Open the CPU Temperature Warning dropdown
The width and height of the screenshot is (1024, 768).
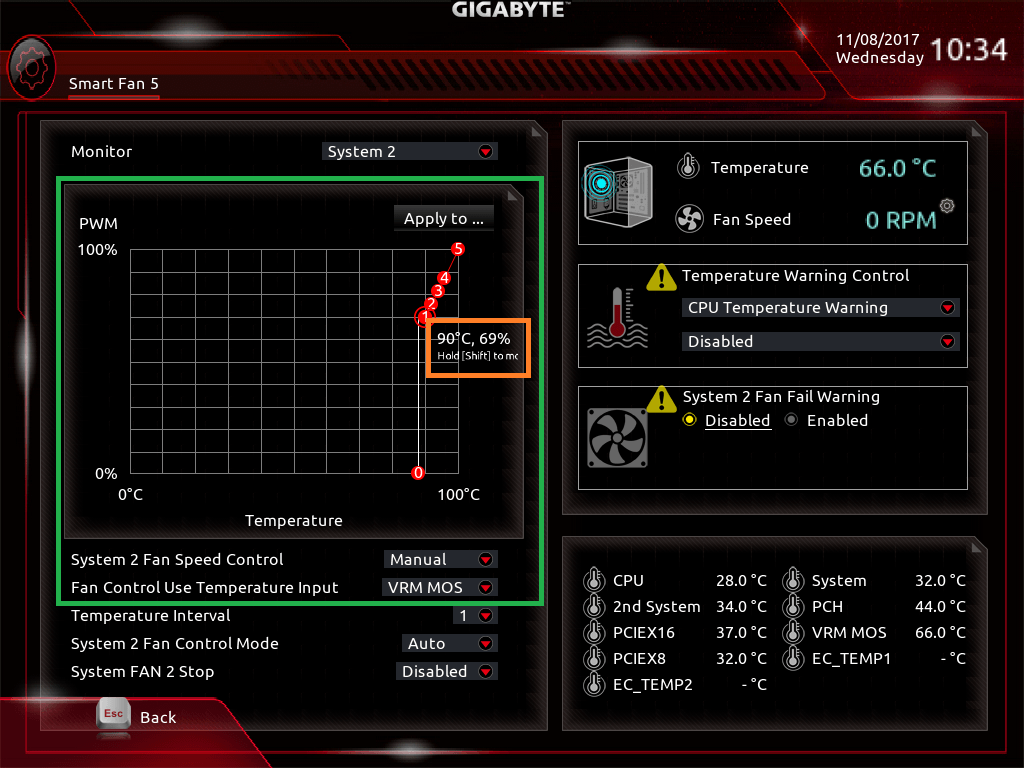click(820, 308)
